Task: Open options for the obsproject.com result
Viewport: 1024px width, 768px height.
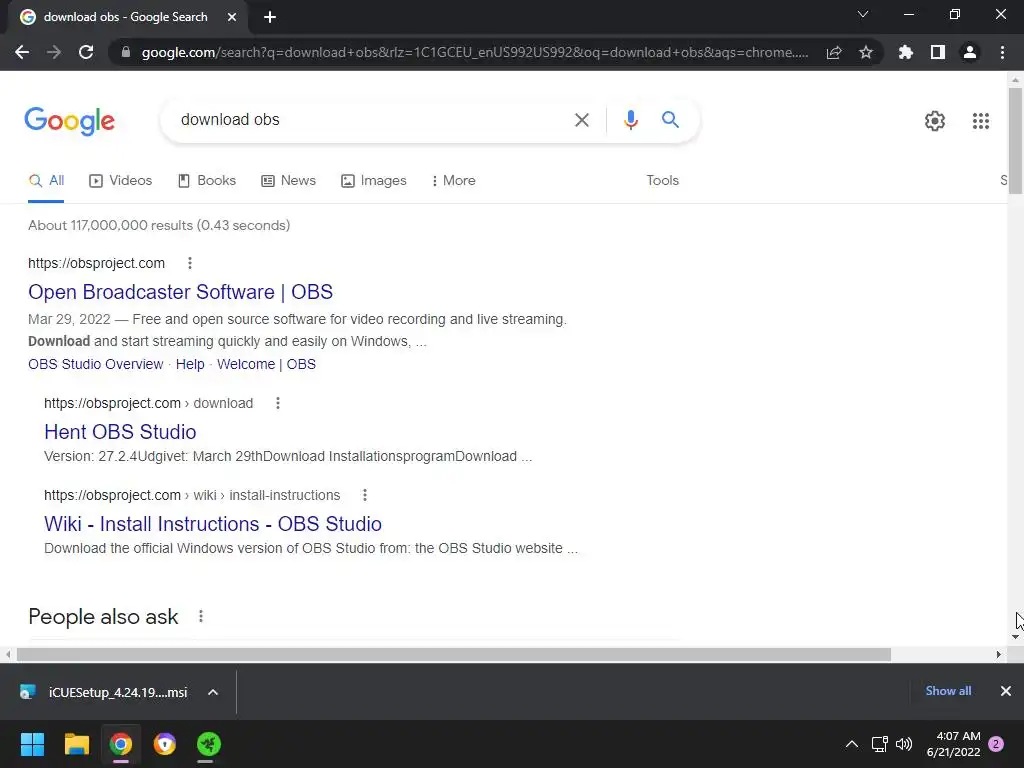Action: pyautogui.click(x=189, y=263)
